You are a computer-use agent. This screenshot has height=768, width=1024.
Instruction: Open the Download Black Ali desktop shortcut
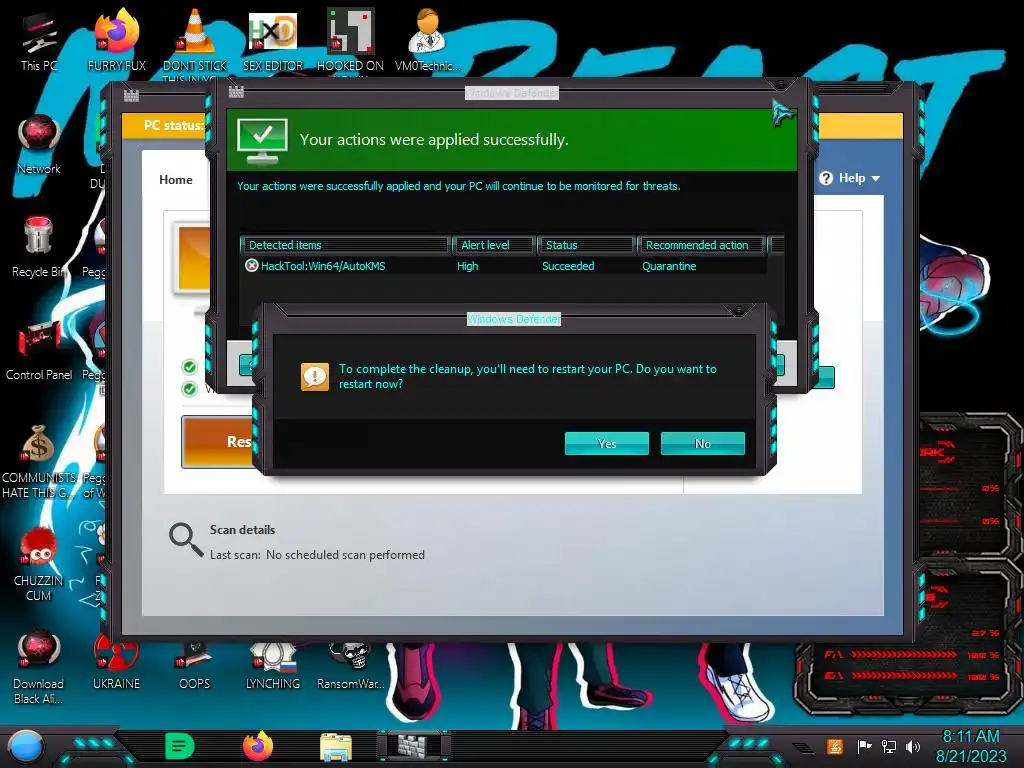39,667
